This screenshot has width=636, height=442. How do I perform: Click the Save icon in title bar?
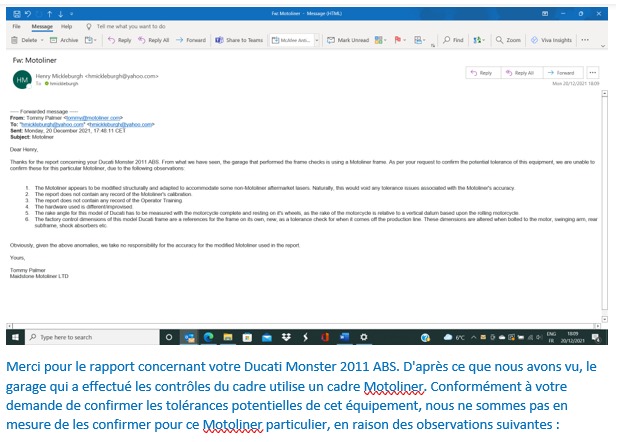point(17,14)
